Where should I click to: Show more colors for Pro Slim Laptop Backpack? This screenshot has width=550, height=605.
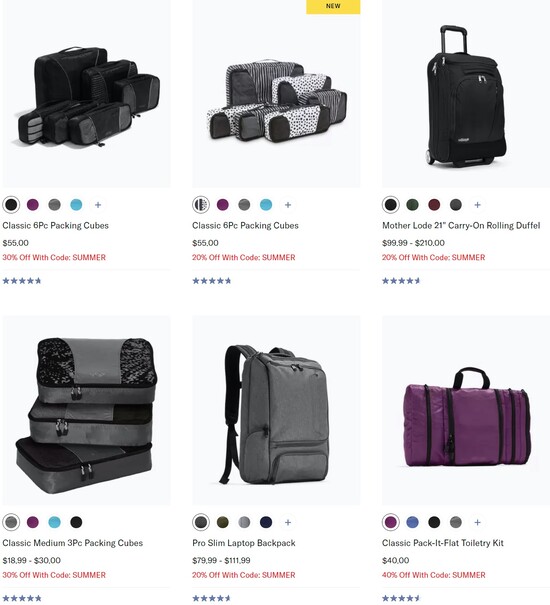pyautogui.click(x=288, y=522)
